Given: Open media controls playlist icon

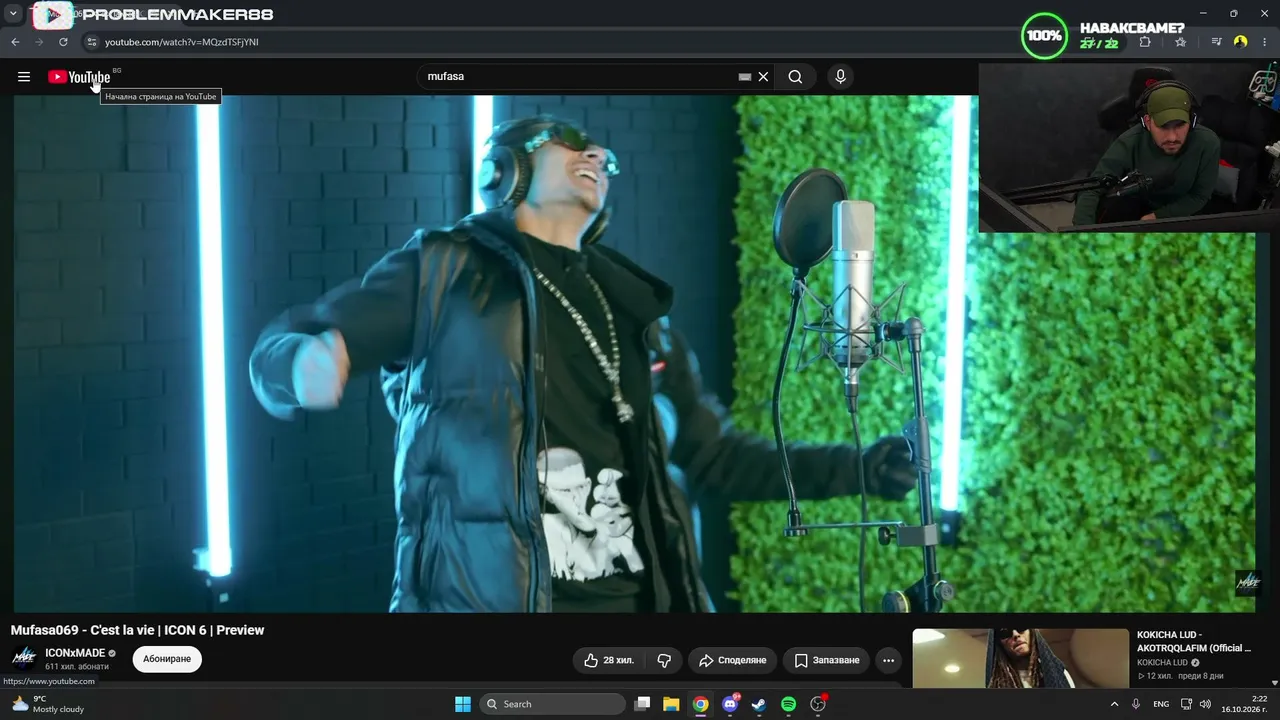Looking at the screenshot, I should click(x=1216, y=42).
